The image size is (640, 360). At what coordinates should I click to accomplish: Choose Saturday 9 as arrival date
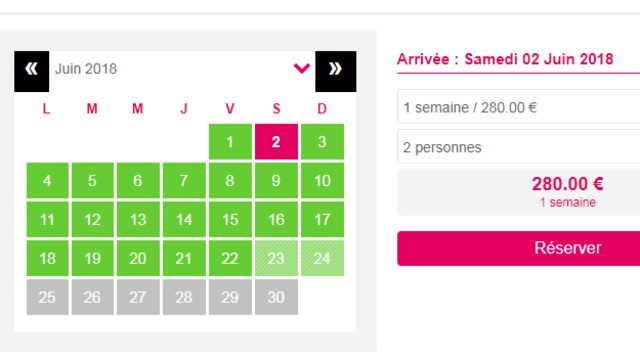(276, 180)
